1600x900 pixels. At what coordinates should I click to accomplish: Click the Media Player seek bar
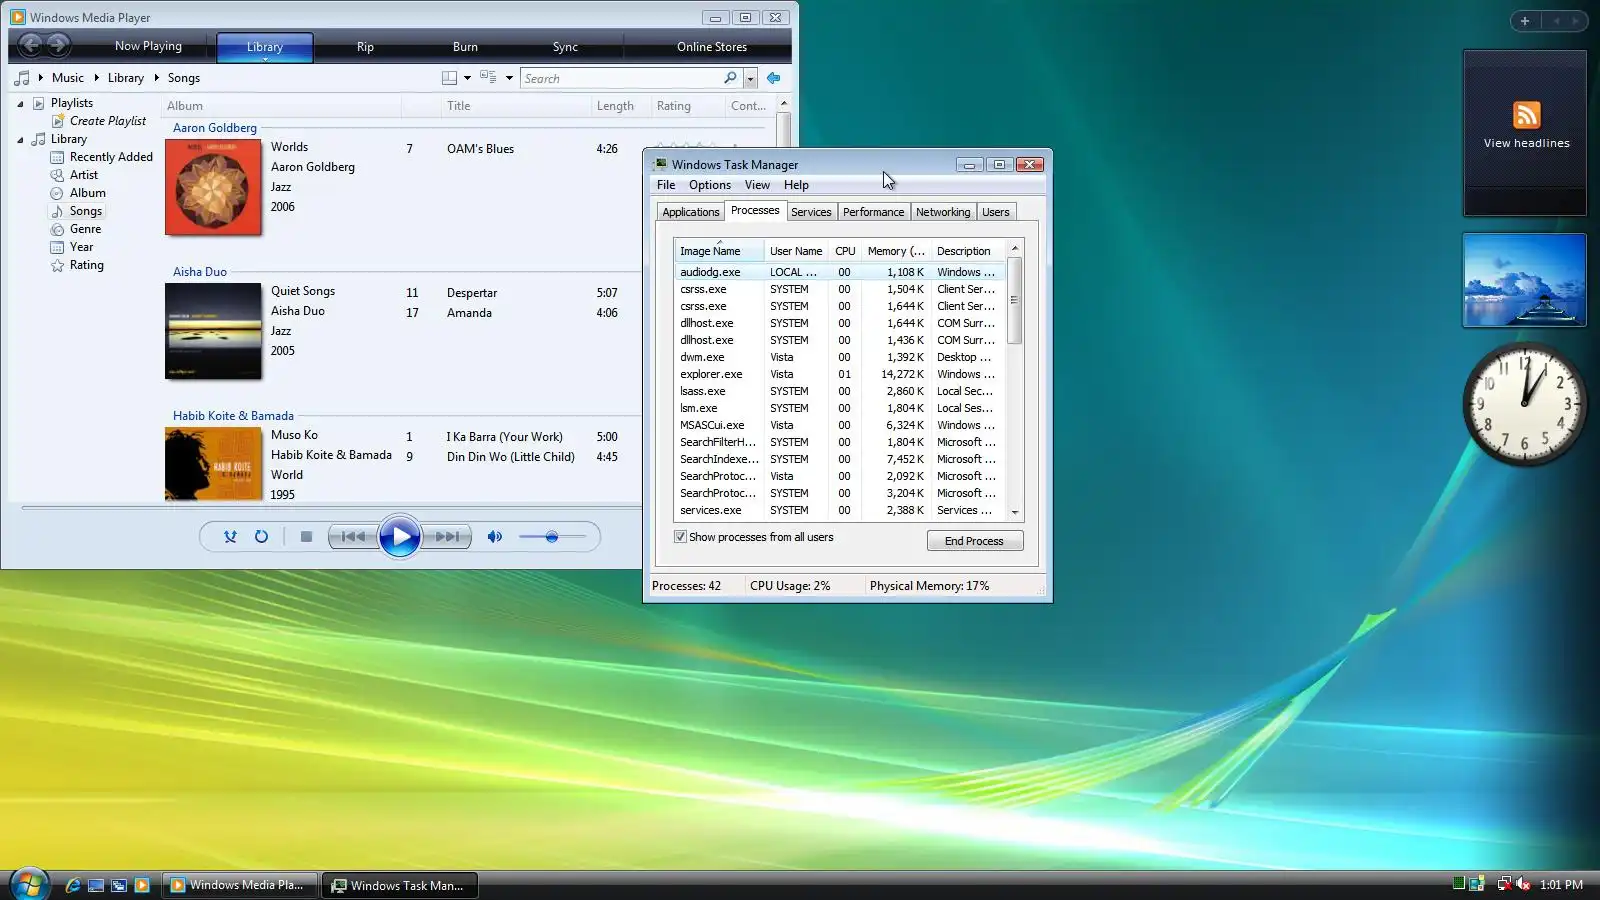click(x=330, y=508)
